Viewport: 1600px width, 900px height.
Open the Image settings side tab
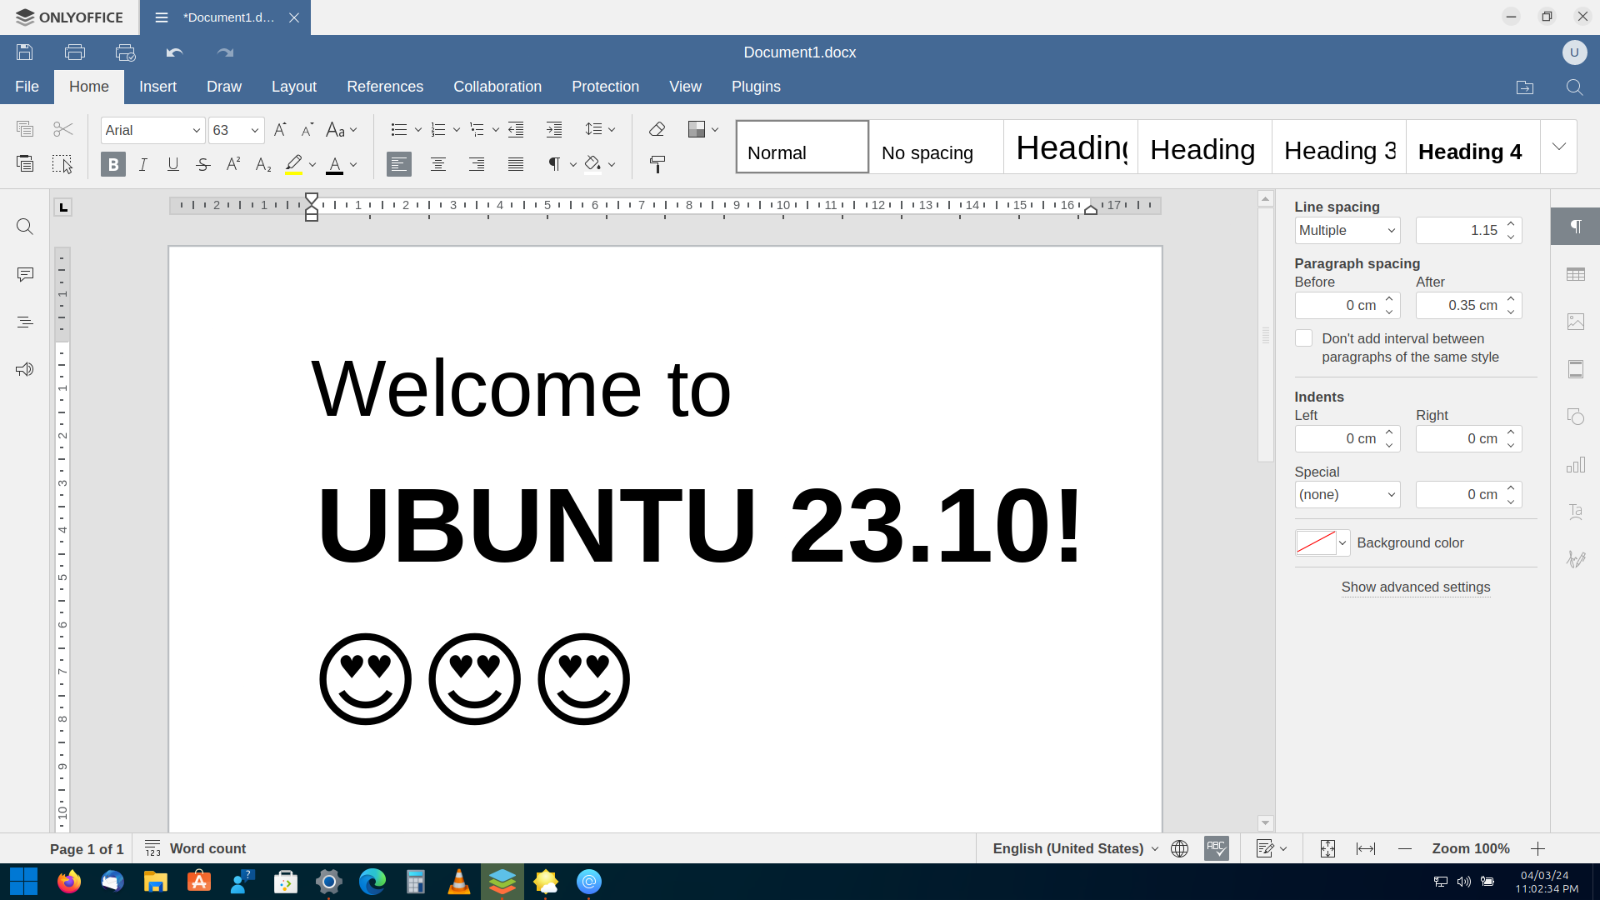[1576, 322]
